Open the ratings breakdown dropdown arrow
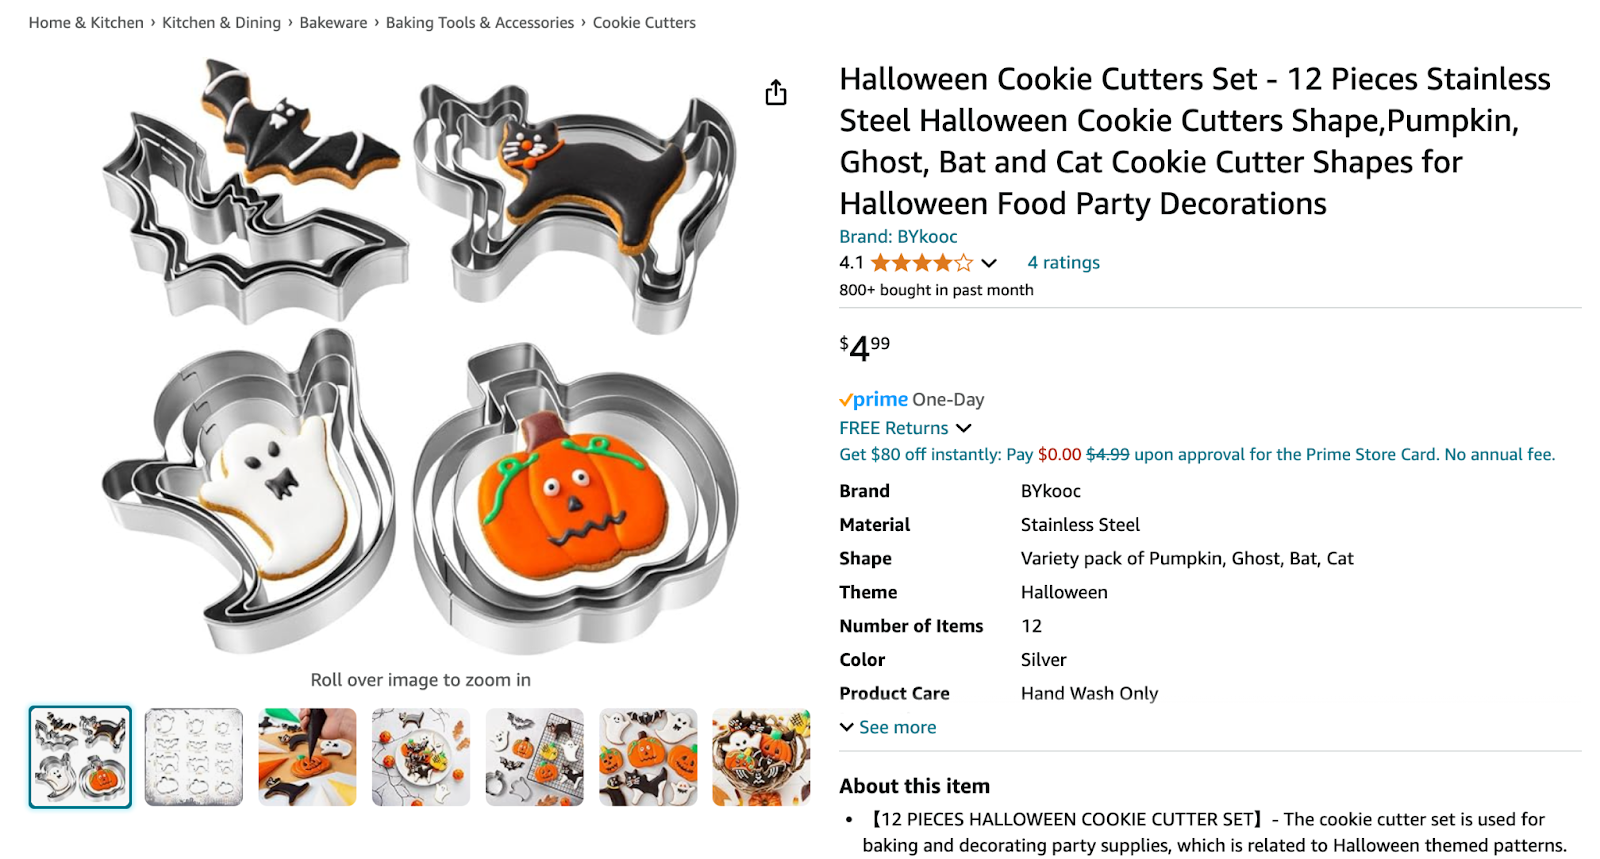The height and width of the screenshot is (859, 1600). 989,263
